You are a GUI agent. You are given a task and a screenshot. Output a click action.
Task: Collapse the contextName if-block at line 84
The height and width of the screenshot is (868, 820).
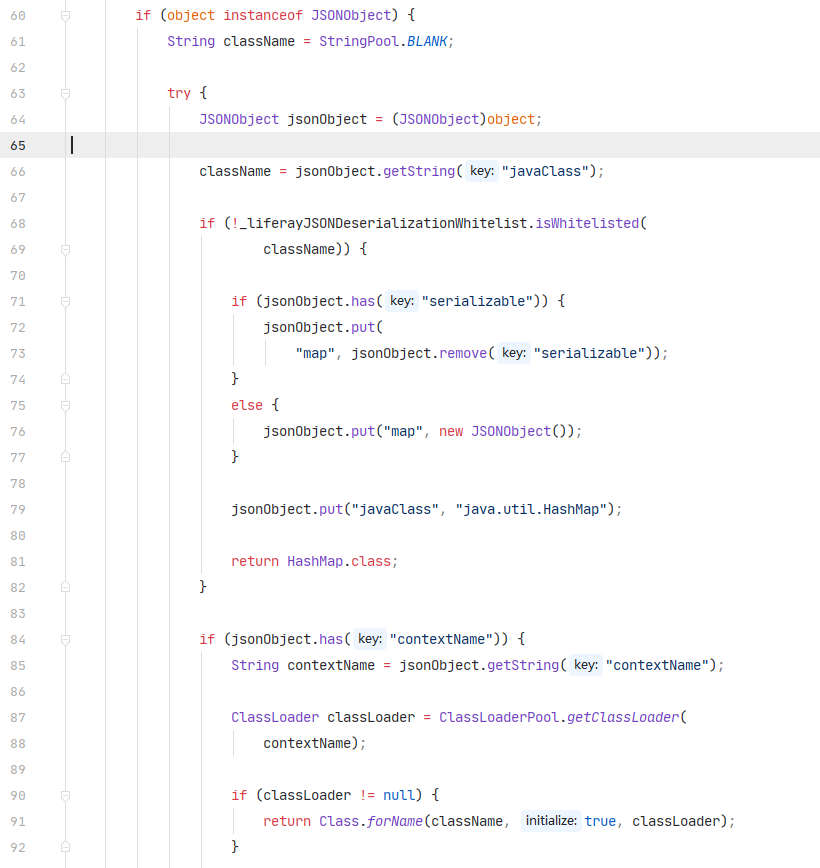pos(65,640)
